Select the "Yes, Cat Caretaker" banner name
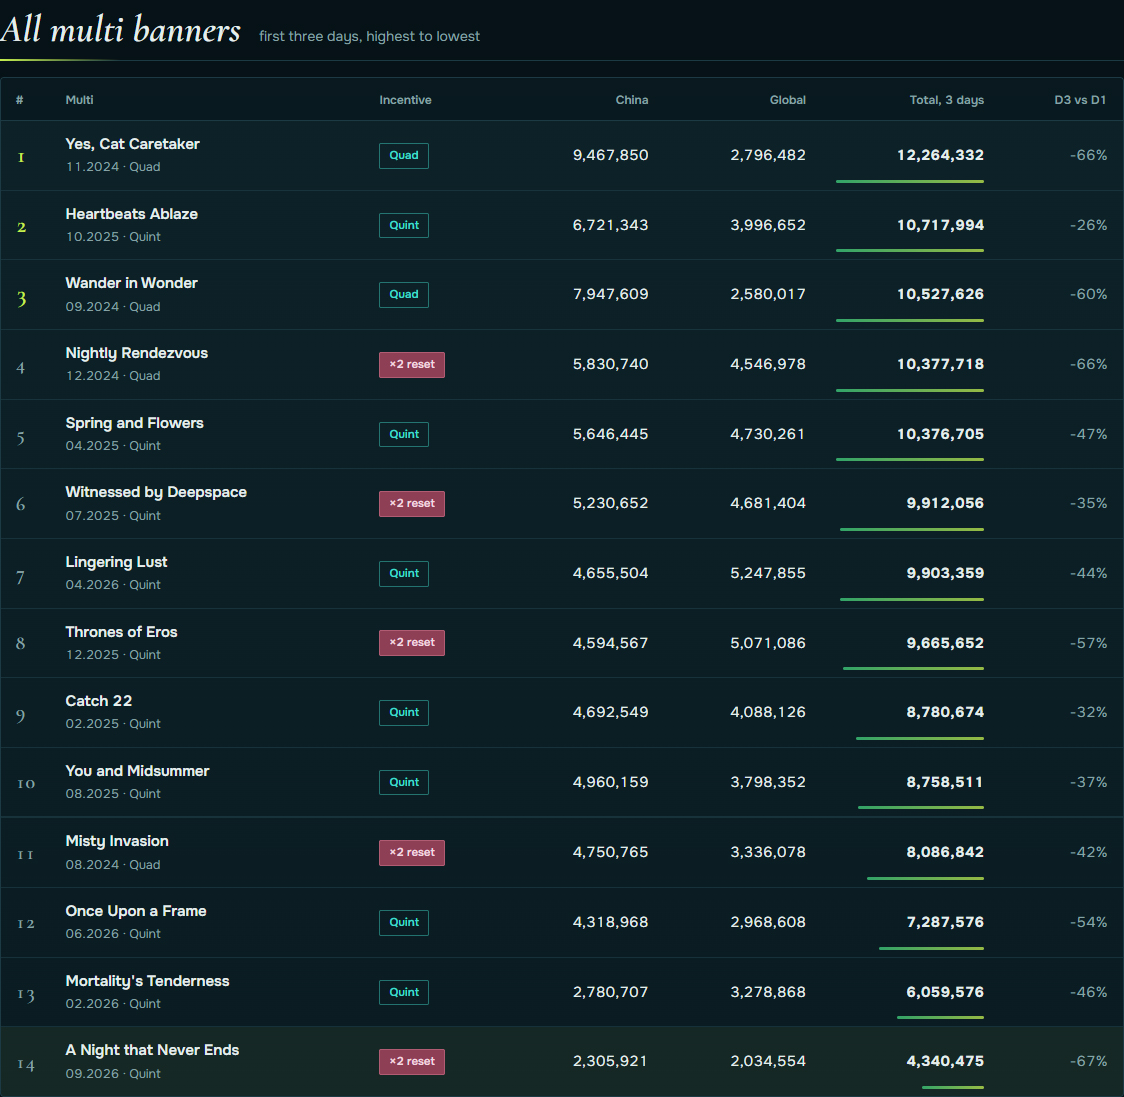Image resolution: width=1124 pixels, height=1097 pixels. click(133, 143)
